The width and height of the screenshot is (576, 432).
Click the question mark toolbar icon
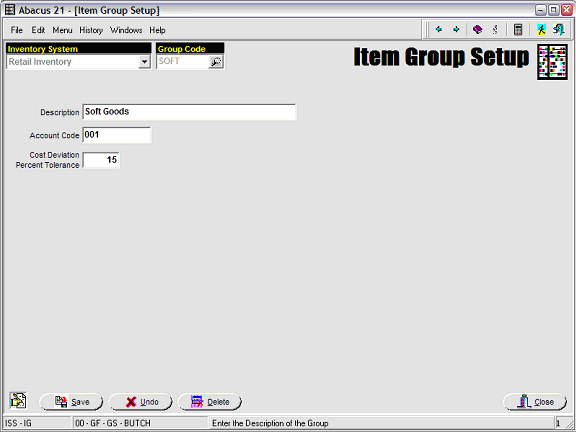[x=495, y=29]
